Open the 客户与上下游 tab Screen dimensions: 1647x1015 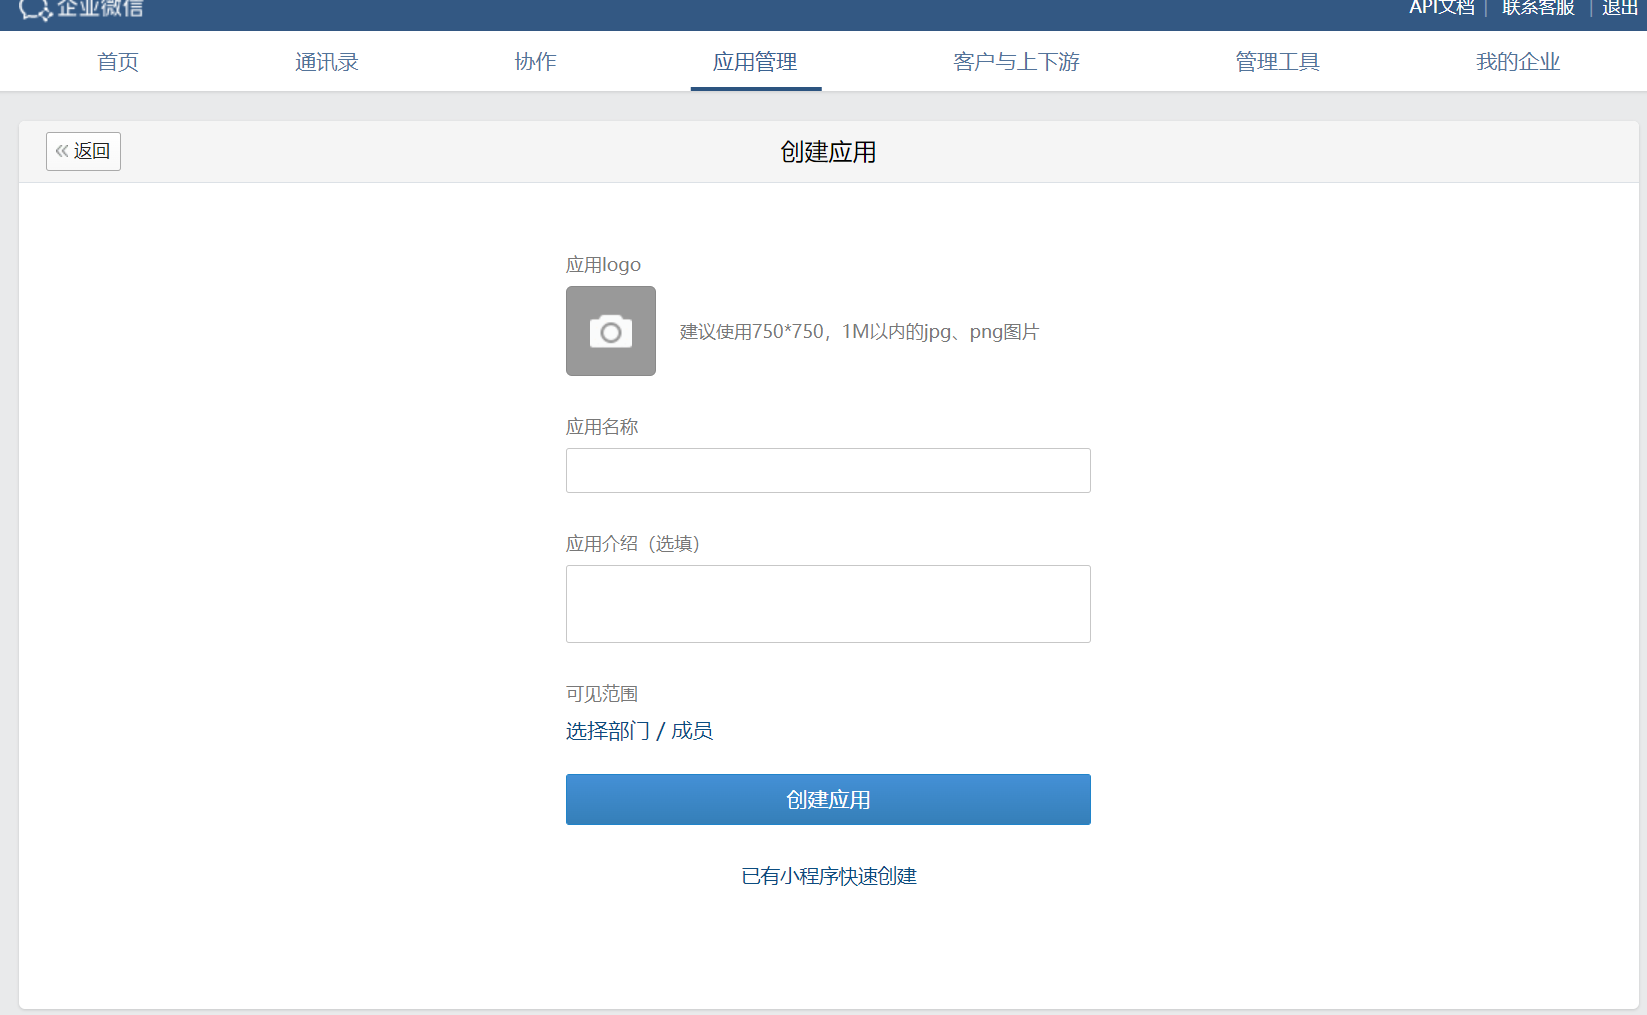(x=1016, y=61)
